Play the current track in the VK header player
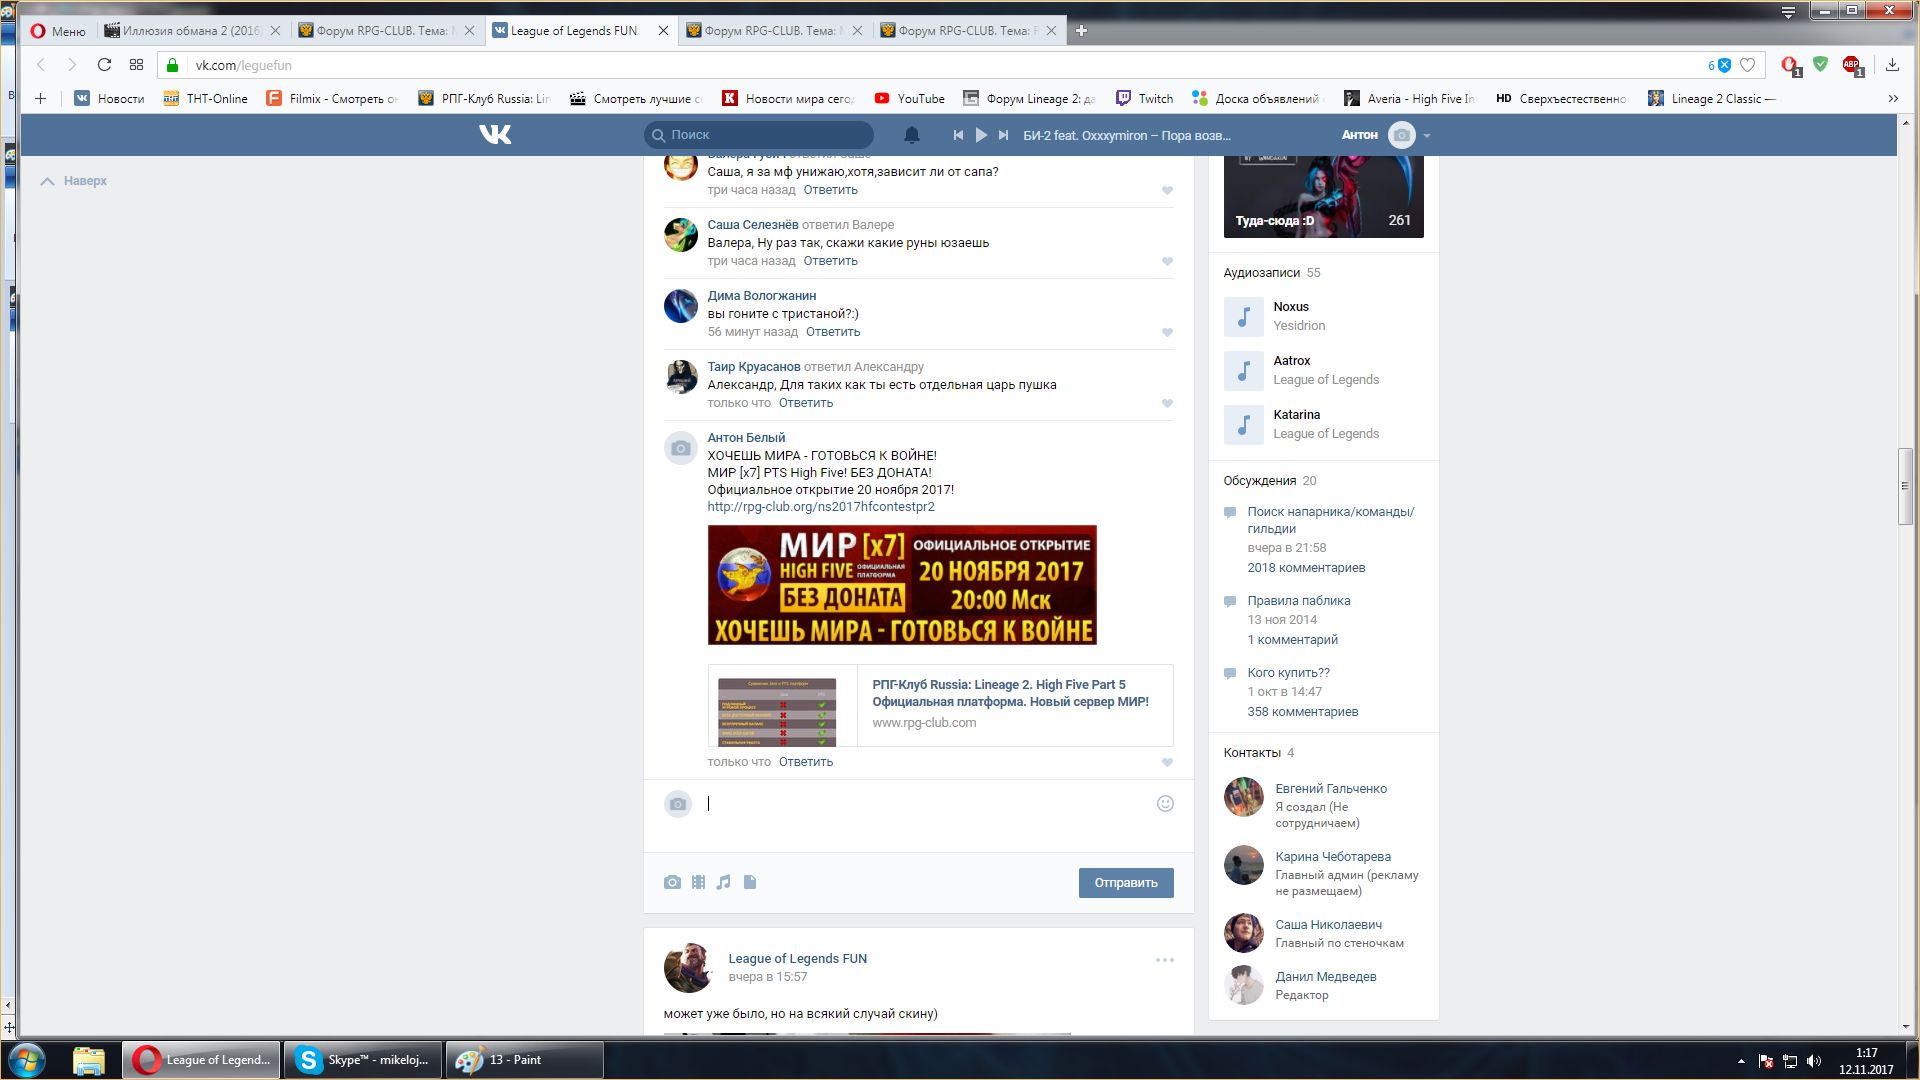This screenshot has height=1080, width=1920. pos(981,135)
